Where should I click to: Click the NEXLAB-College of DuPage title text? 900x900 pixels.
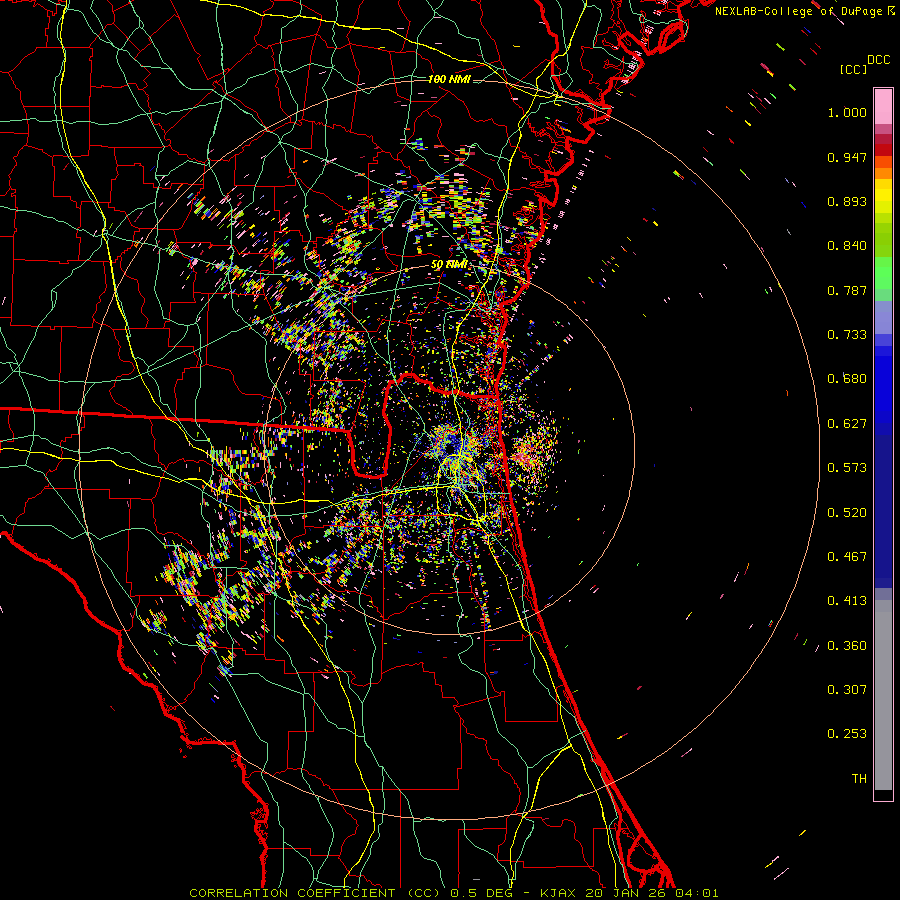coord(804,11)
